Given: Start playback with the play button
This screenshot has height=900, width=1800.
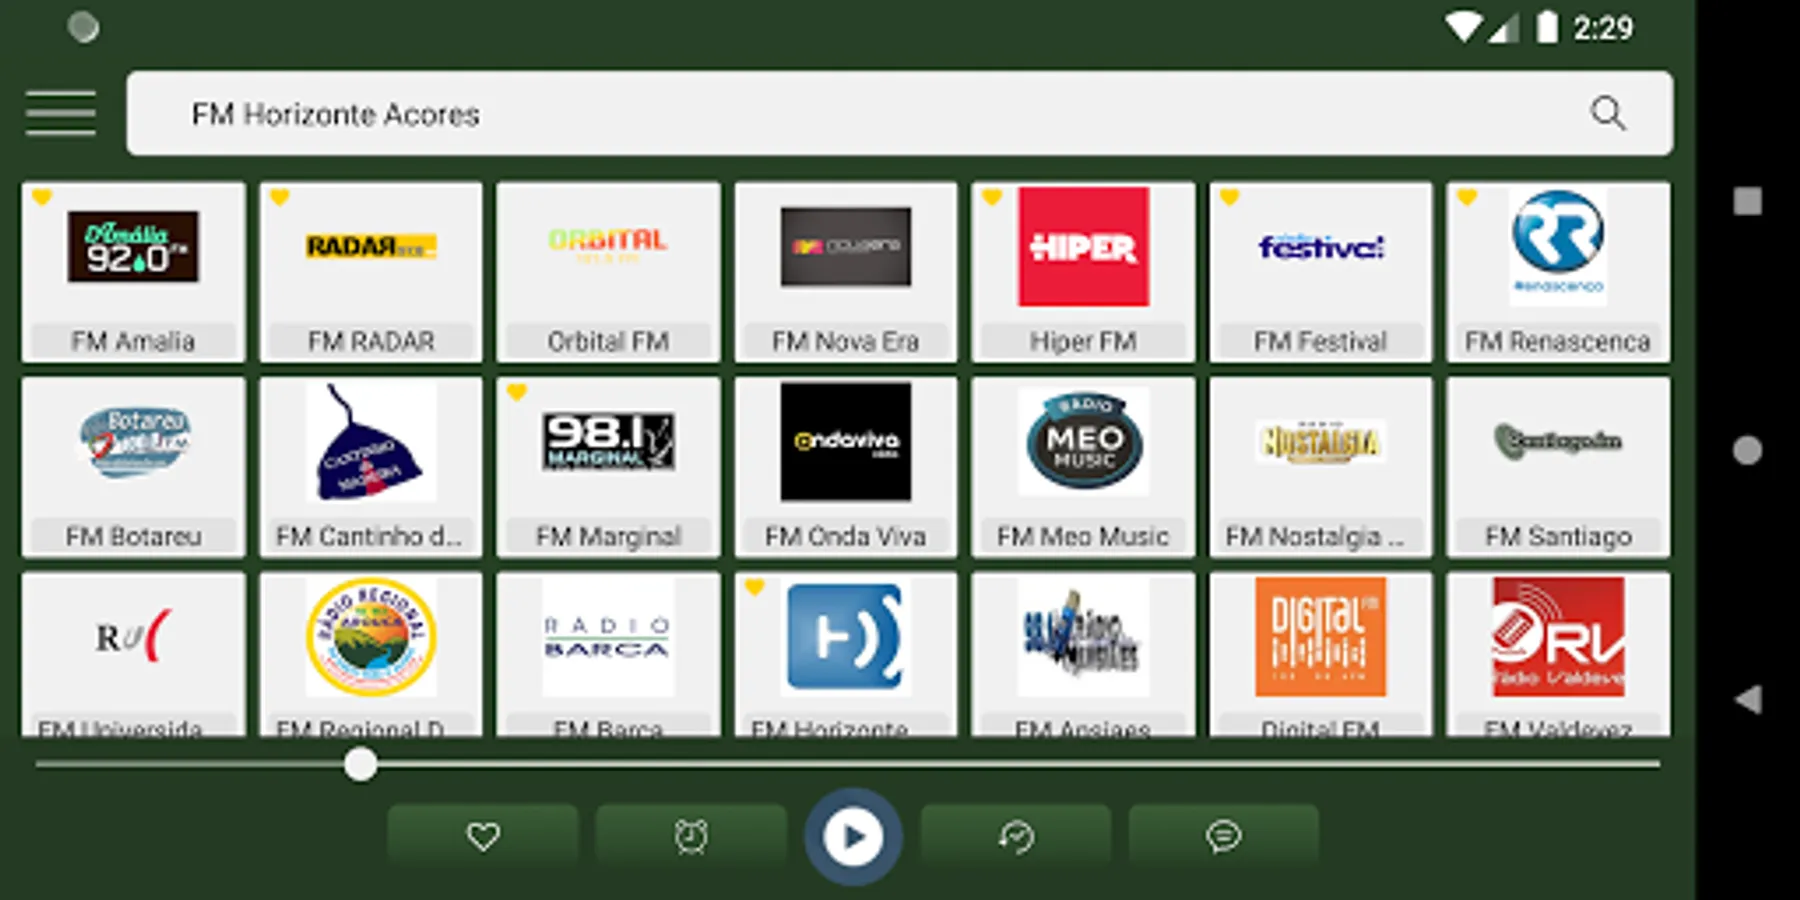Looking at the screenshot, I should [x=853, y=837].
